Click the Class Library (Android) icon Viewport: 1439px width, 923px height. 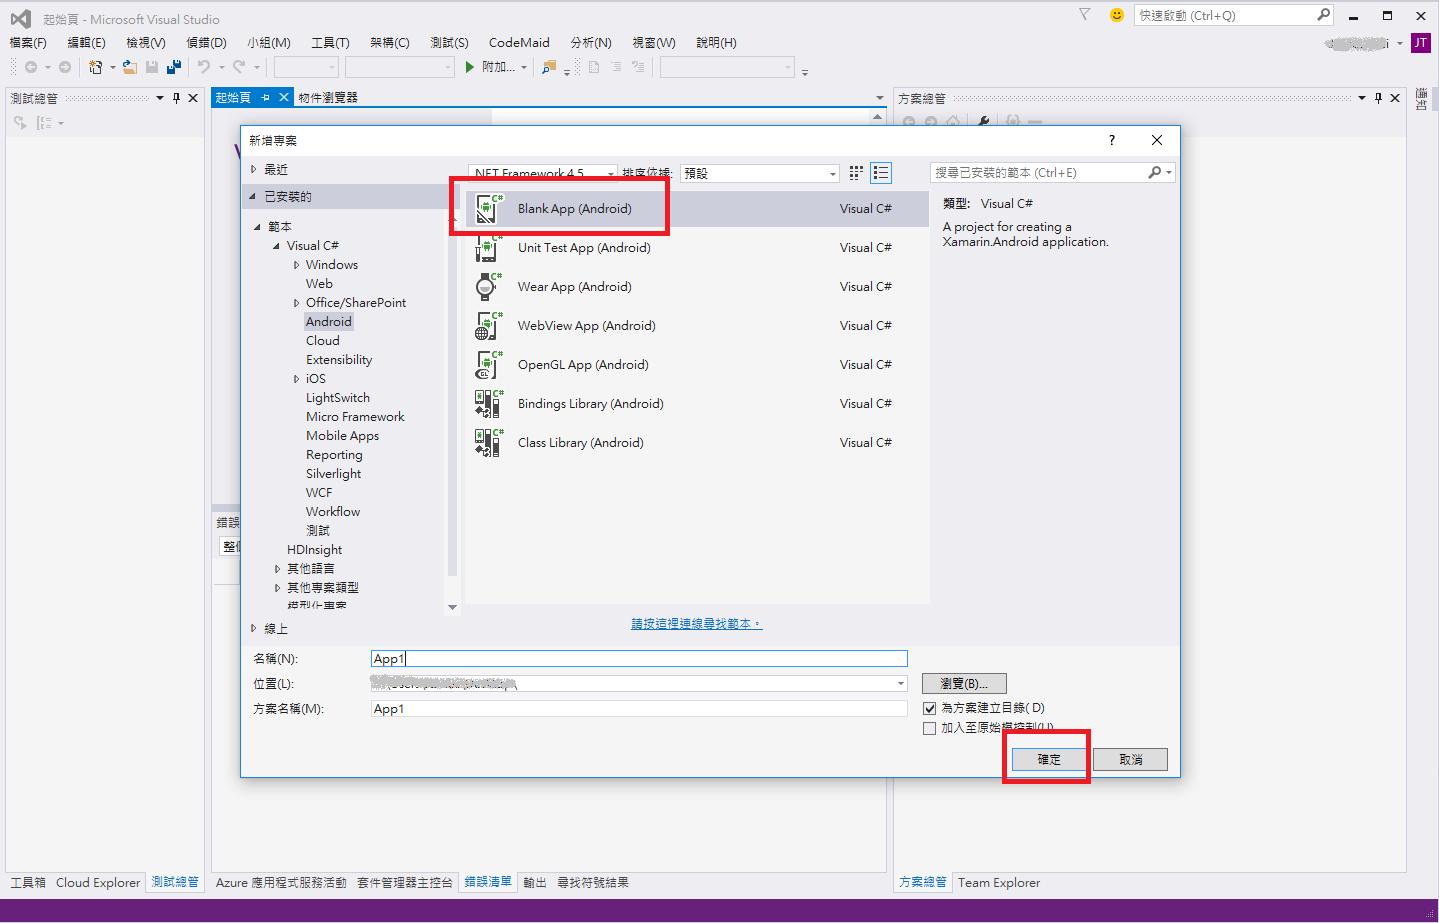tap(488, 442)
